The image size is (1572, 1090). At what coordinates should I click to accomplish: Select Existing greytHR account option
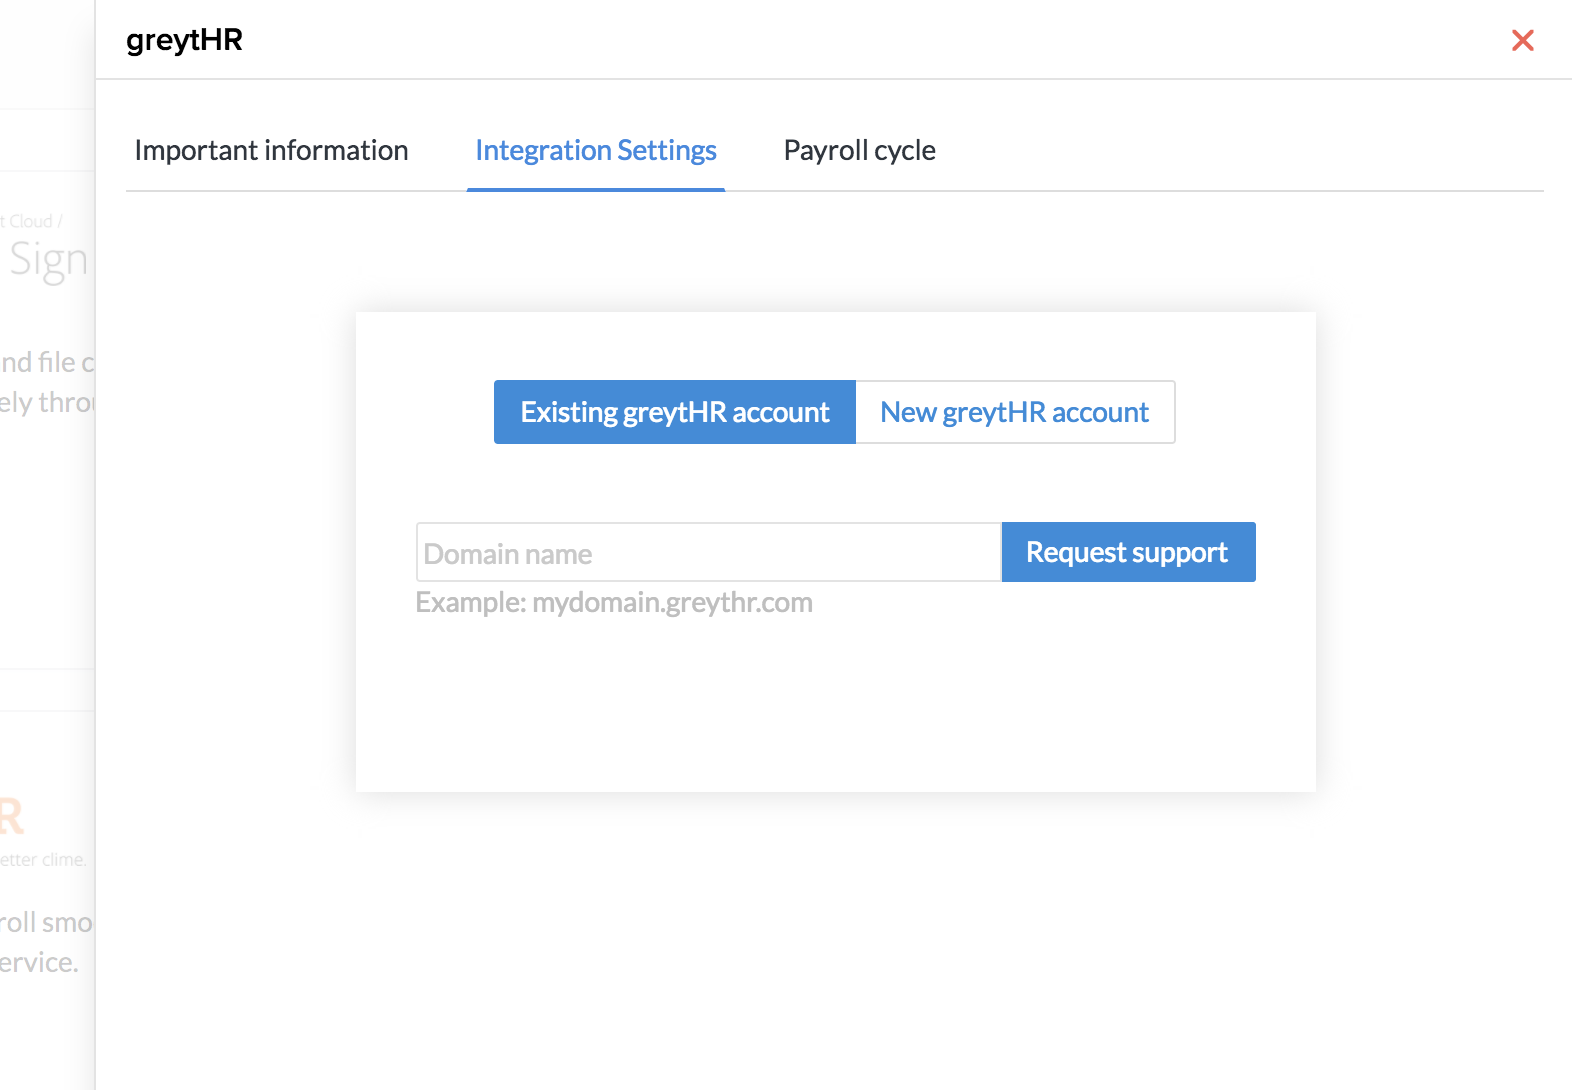tap(675, 412)
